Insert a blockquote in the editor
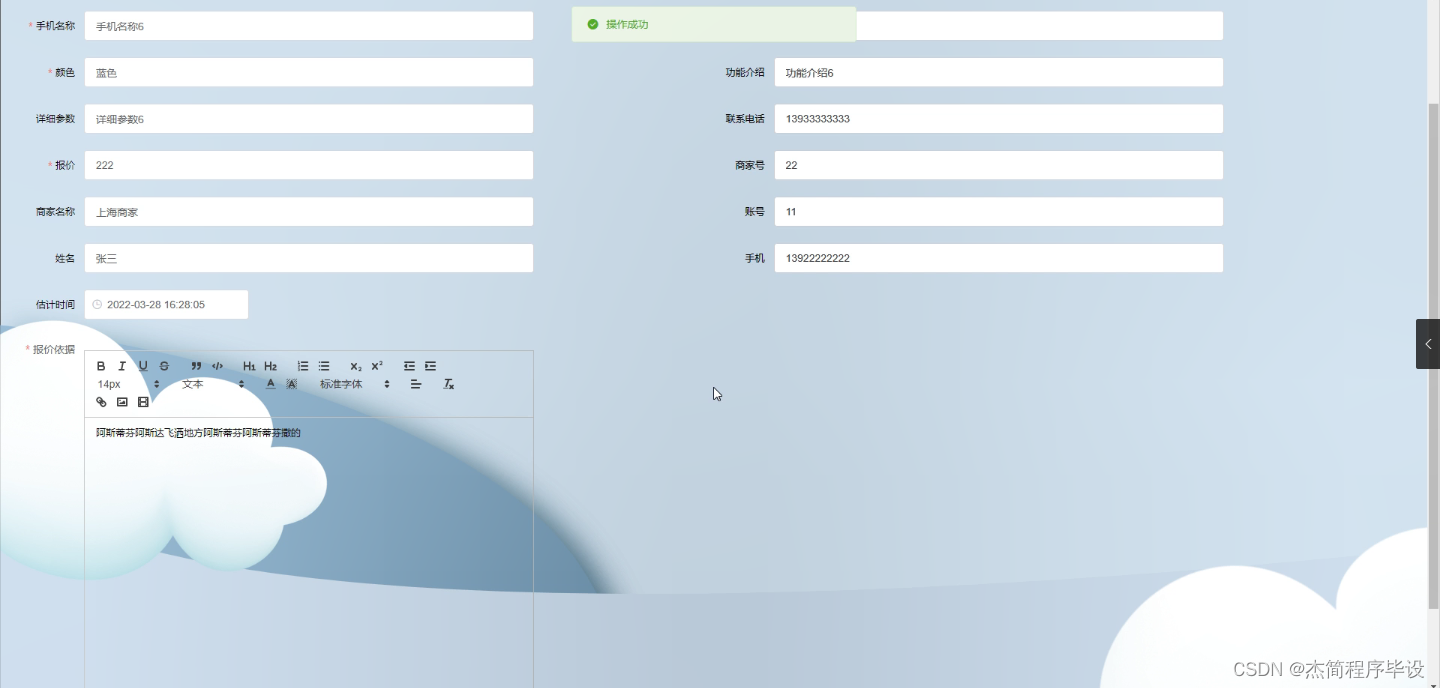1440x688 pixels. click(x=196, y=365)
